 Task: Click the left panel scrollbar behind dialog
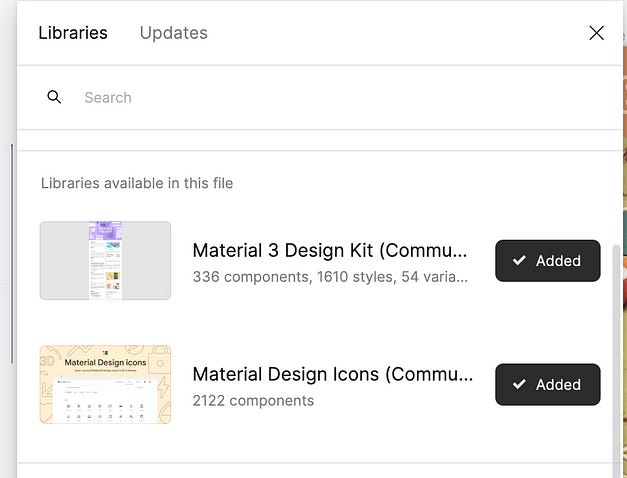coord(12,254)
